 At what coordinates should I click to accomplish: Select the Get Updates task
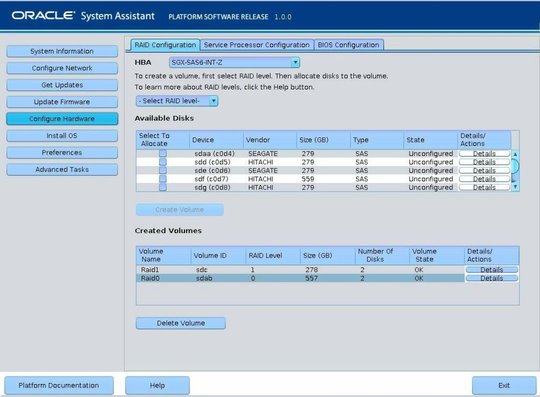62,85
